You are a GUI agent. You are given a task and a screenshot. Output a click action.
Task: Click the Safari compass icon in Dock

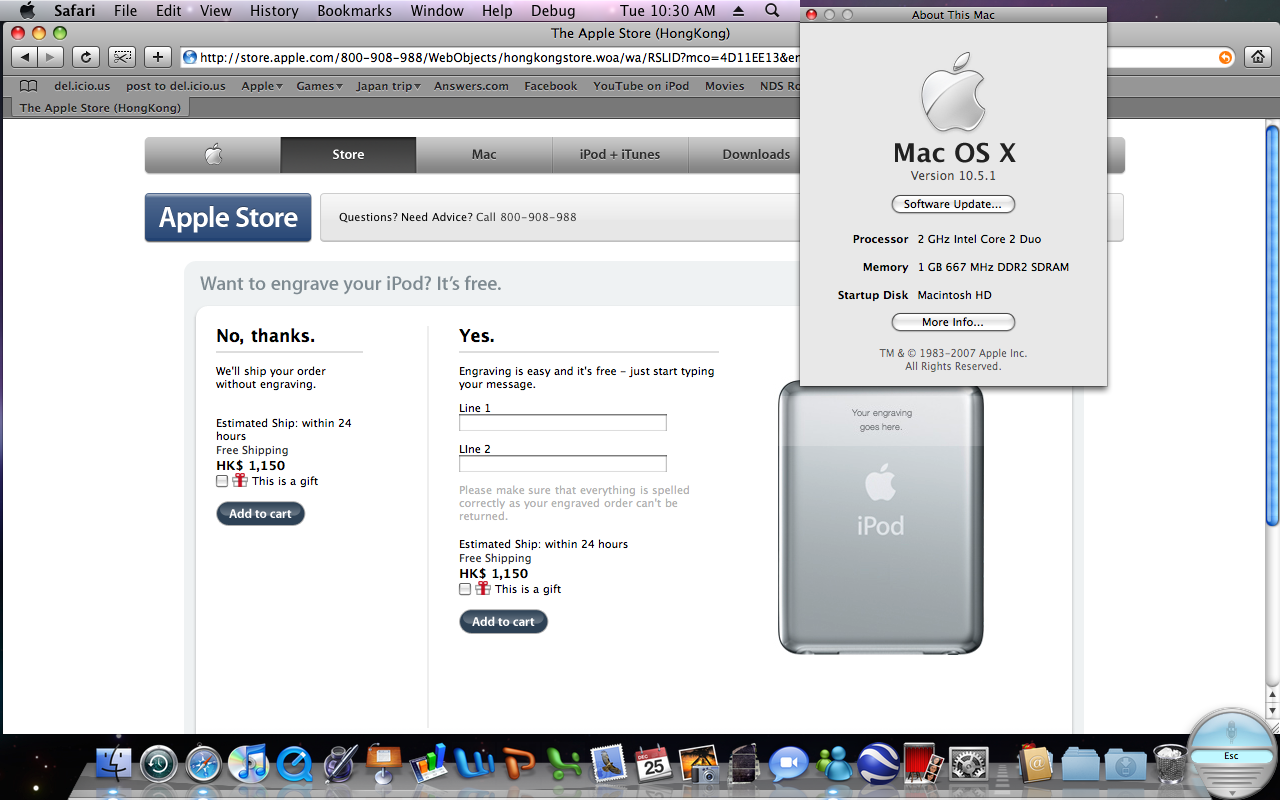[x=203, y=765]
